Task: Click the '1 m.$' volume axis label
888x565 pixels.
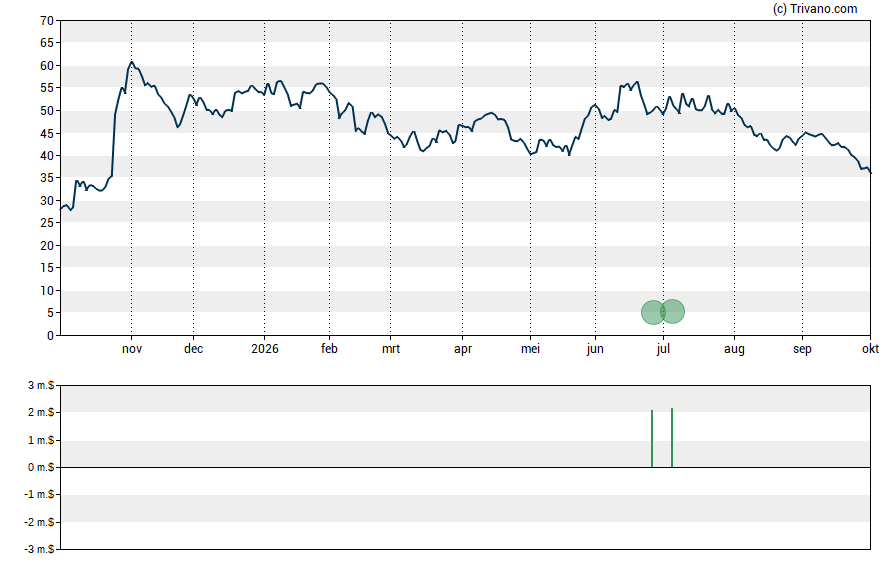Action: point(41,440)
